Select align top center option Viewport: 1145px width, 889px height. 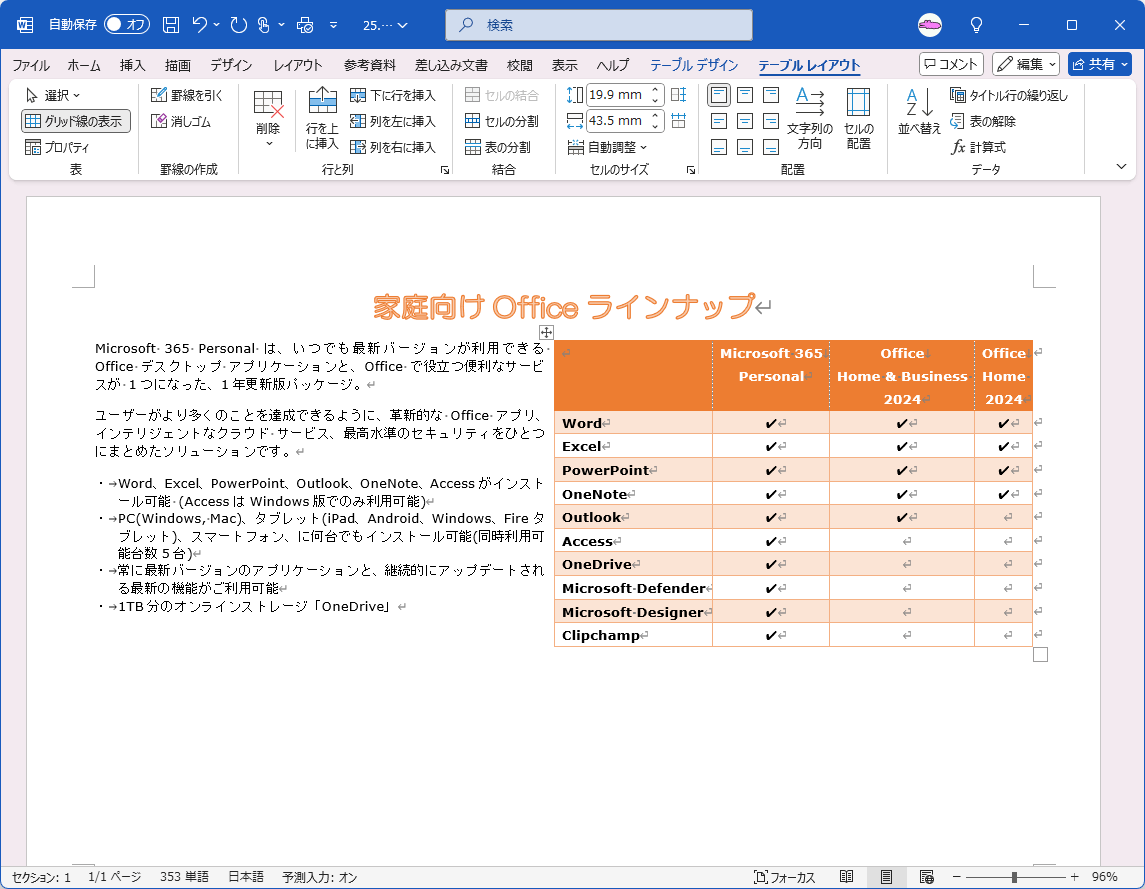click(x=745, y=95)
